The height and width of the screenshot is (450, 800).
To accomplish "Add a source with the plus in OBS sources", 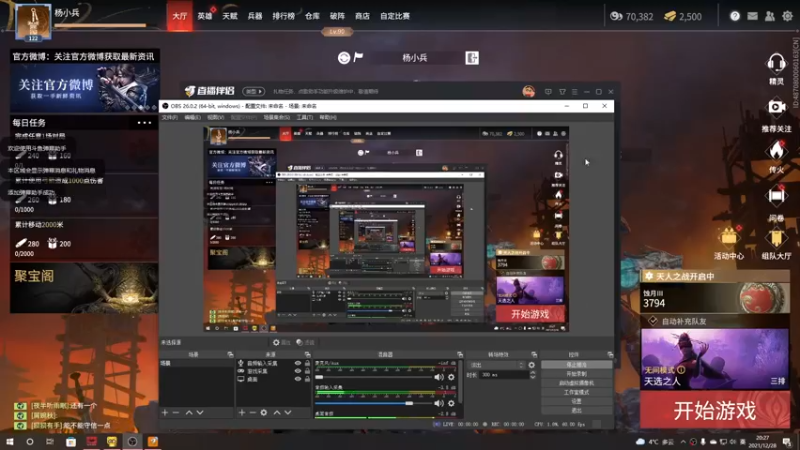I will tap(242, 412).
